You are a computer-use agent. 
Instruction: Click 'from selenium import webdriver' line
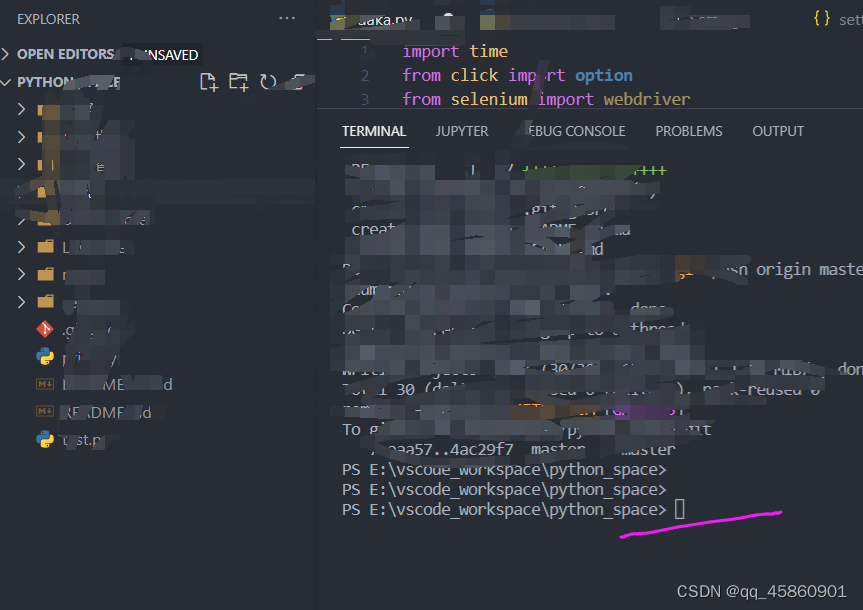546,99
